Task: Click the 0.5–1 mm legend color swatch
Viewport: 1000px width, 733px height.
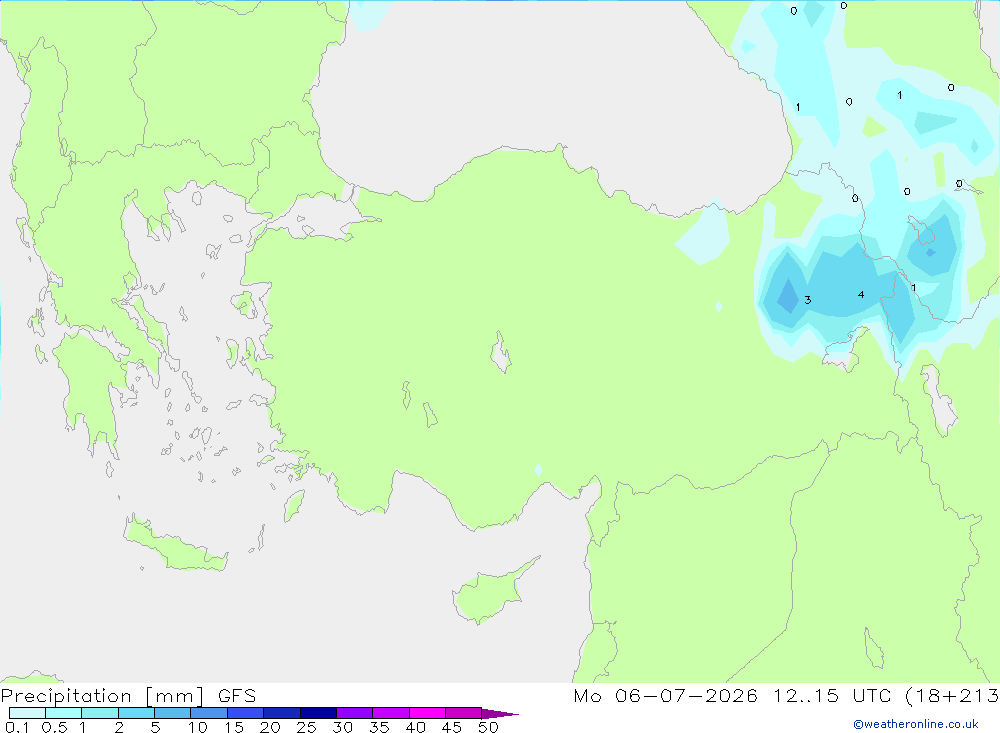Action: point(64,713)
